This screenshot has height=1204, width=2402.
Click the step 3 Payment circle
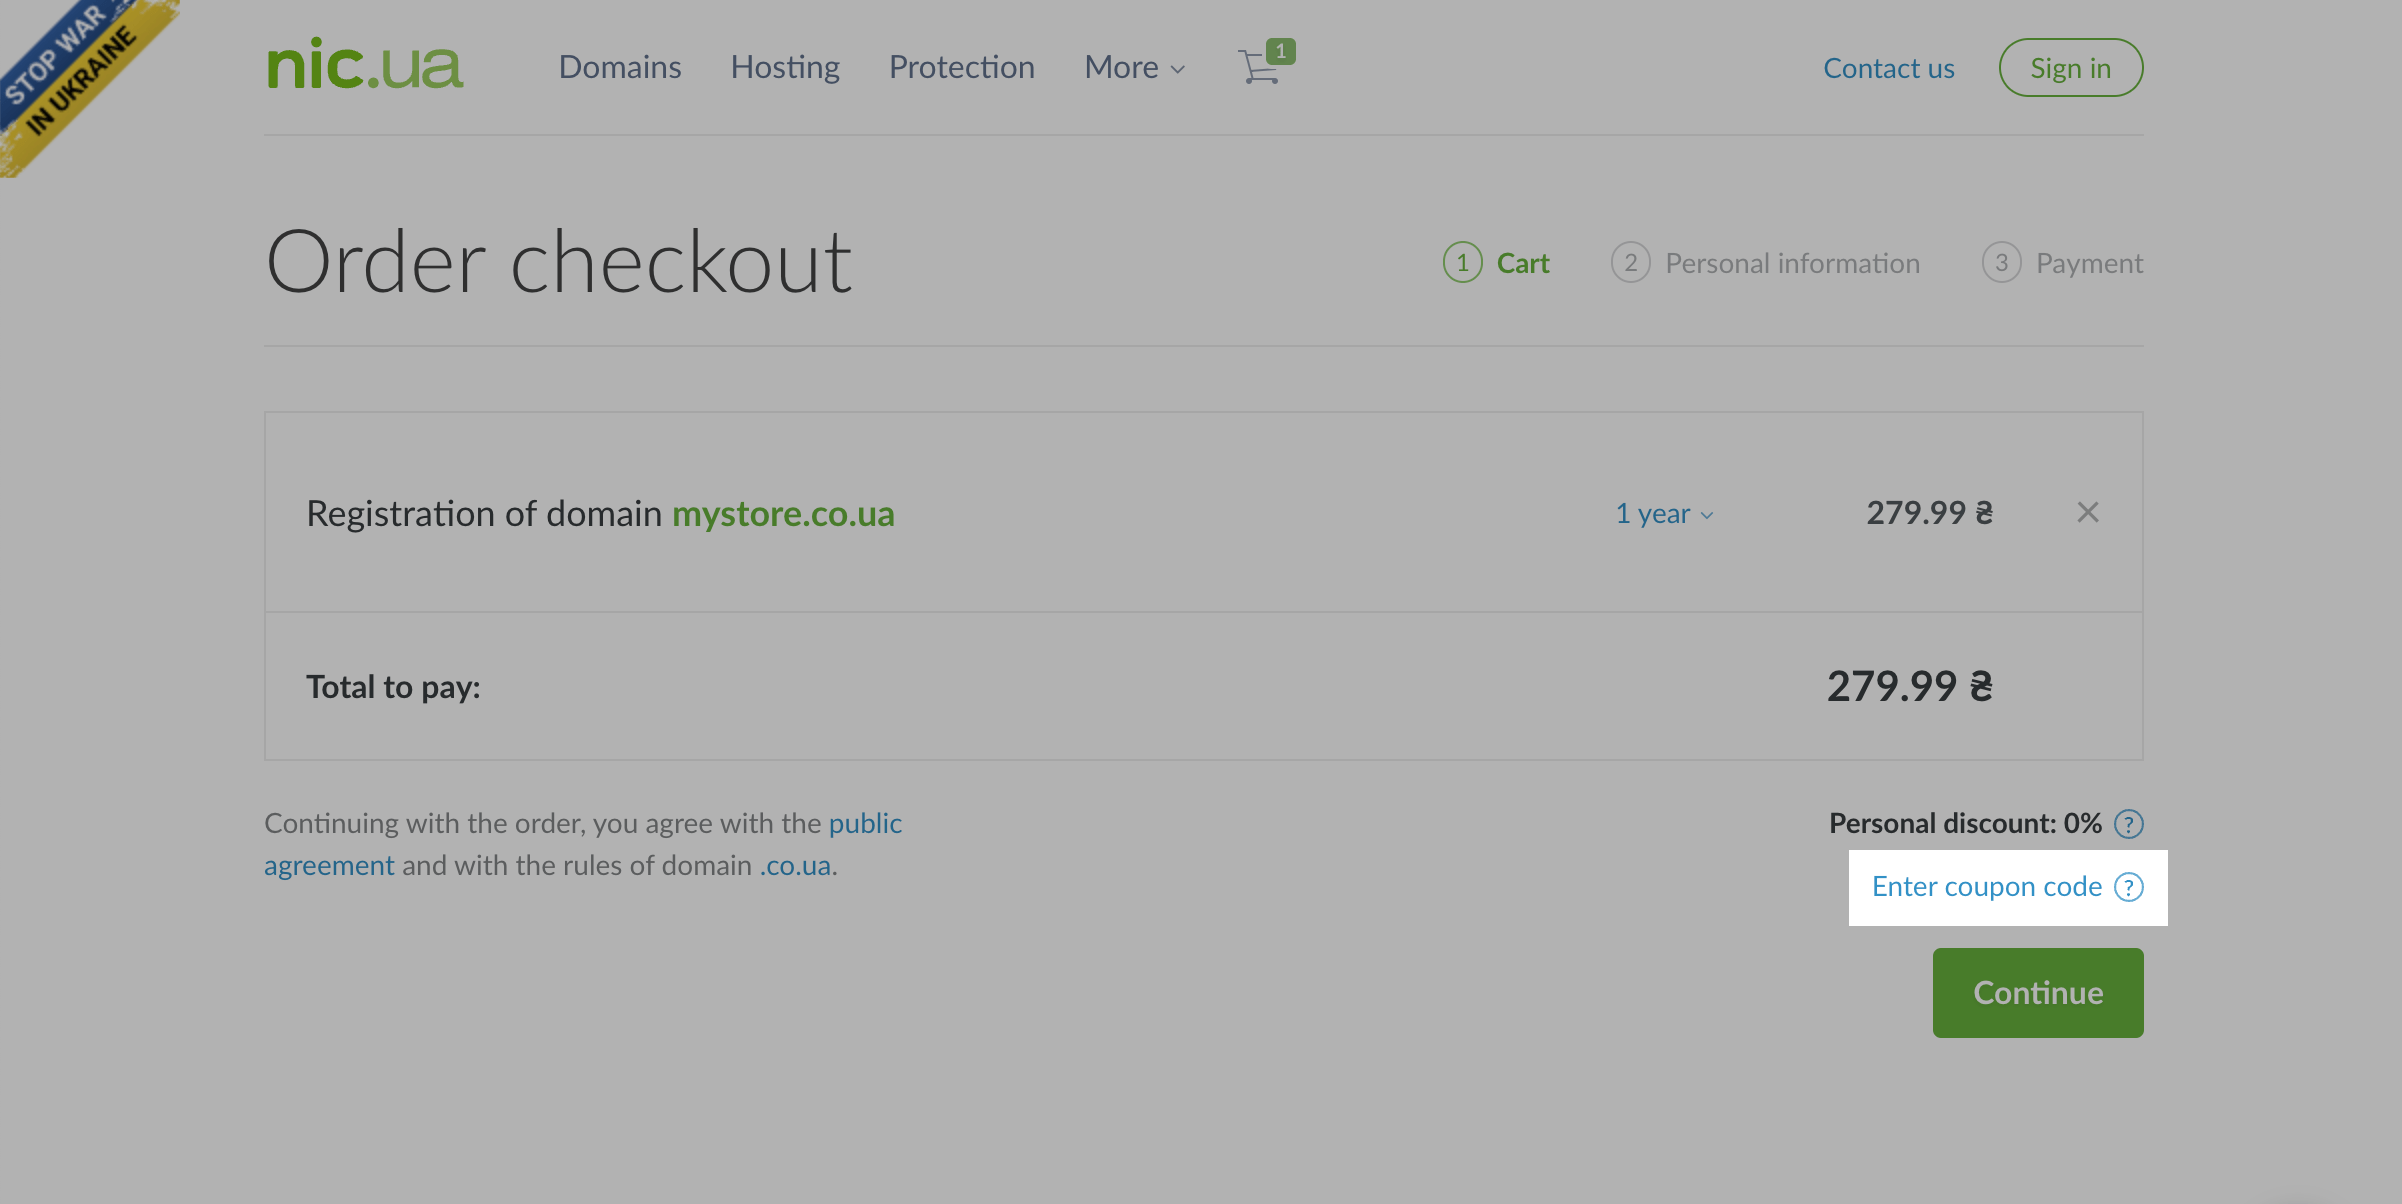2001,263
